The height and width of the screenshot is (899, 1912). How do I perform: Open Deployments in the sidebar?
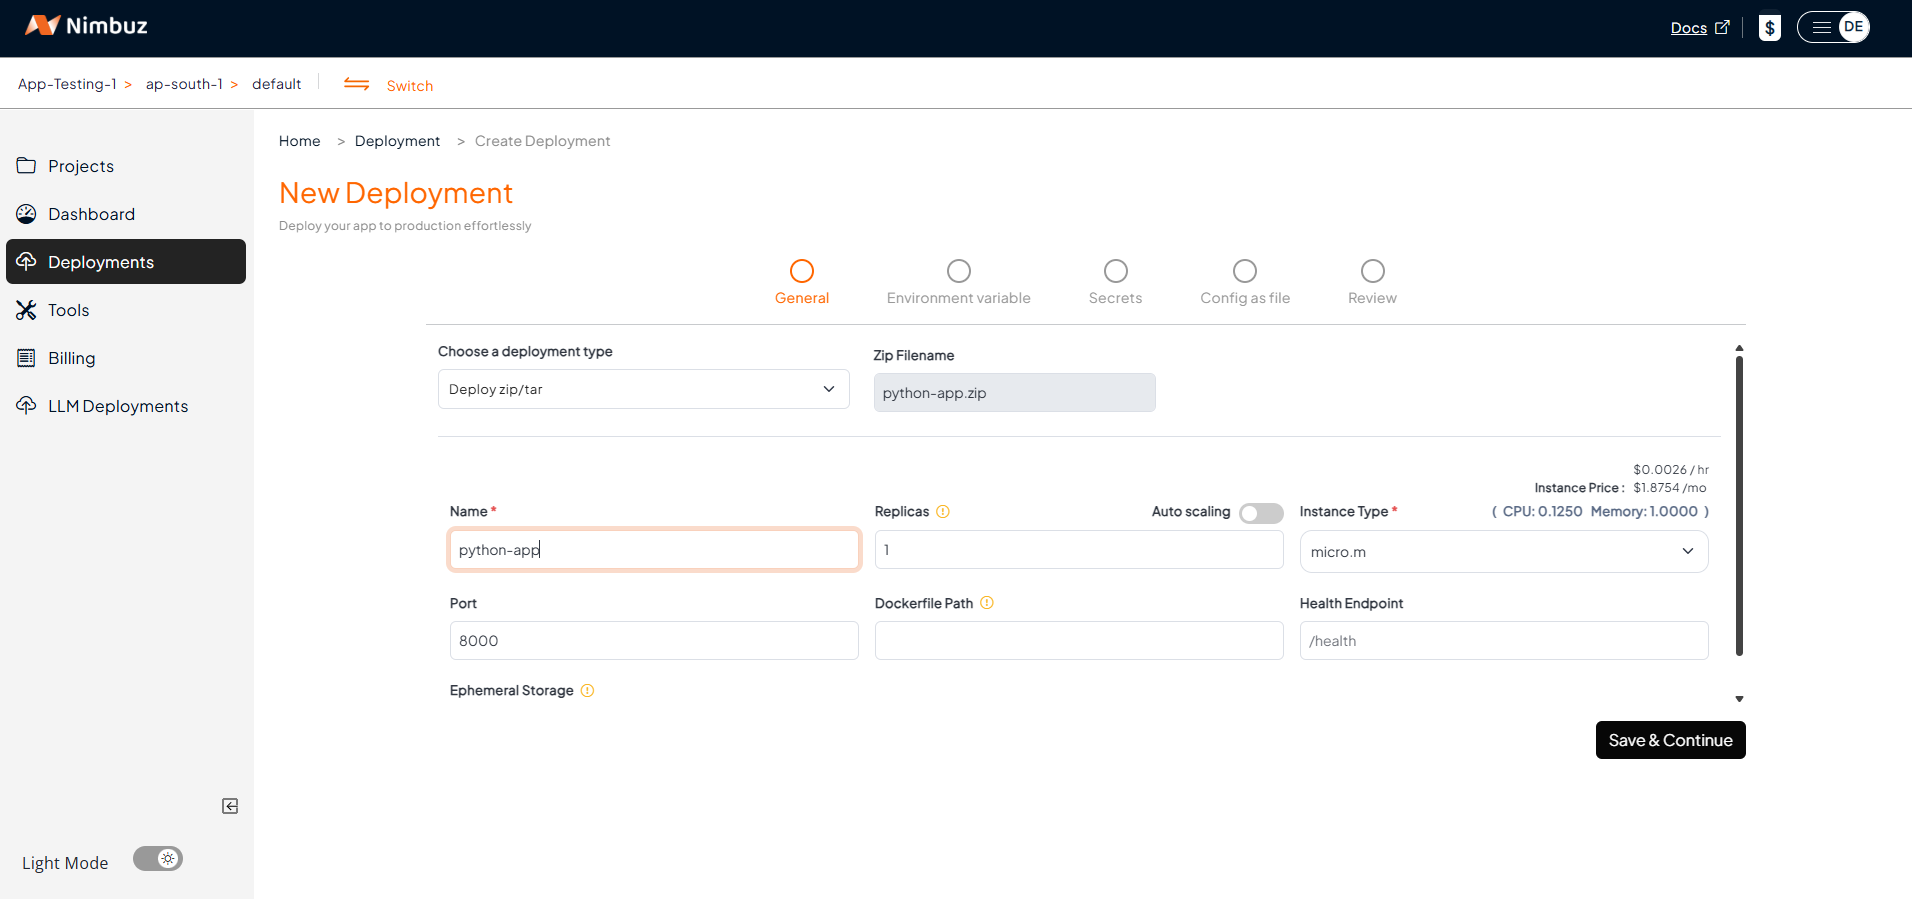[x=126, y=262]
